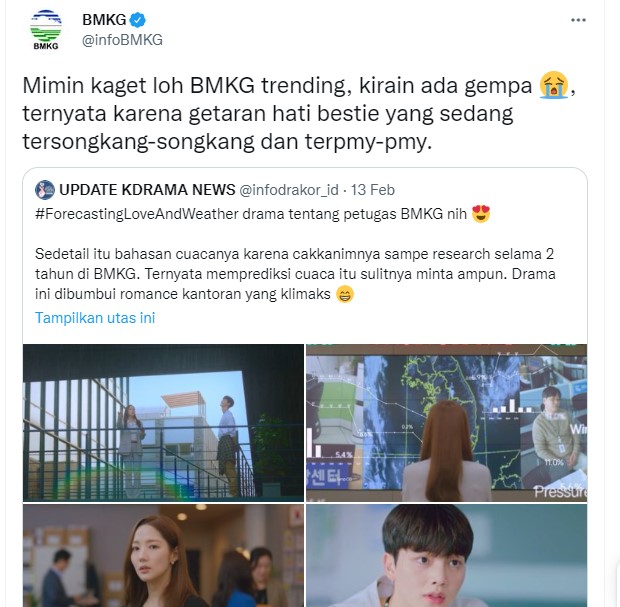This screenshot has height=607, width=620.
Task: Click the grinning emoji after klimaks
Action: pos(345,294)
